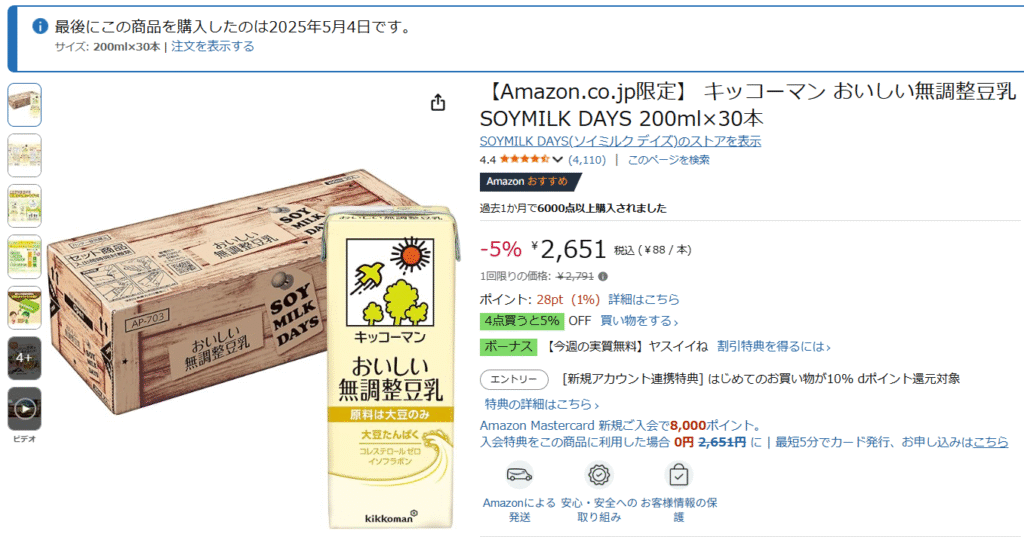1024x537 pixels.
Task: Click 詳細はこちら next to points
Action: click(x=644, y=299)
